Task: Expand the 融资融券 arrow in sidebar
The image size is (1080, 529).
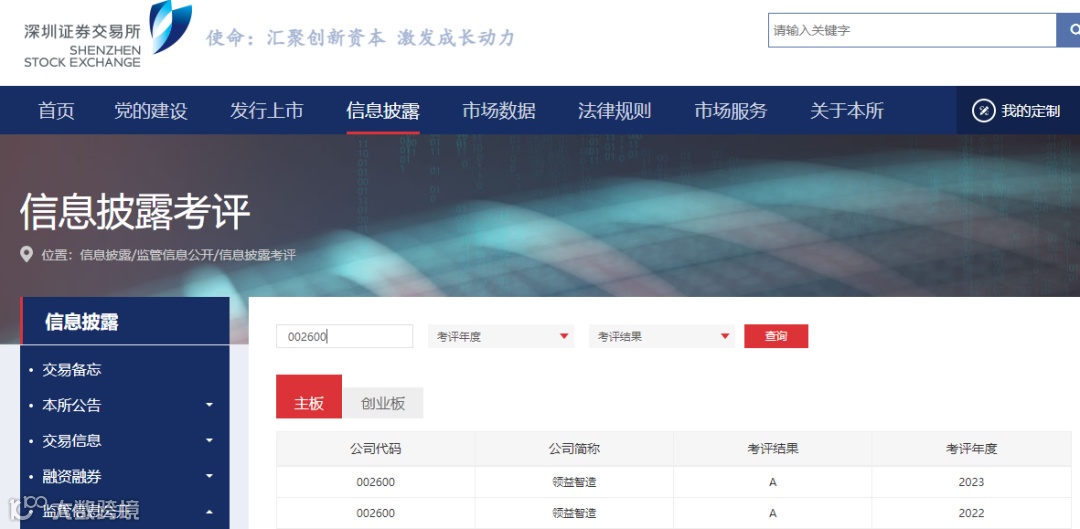Action: point(209,476)
